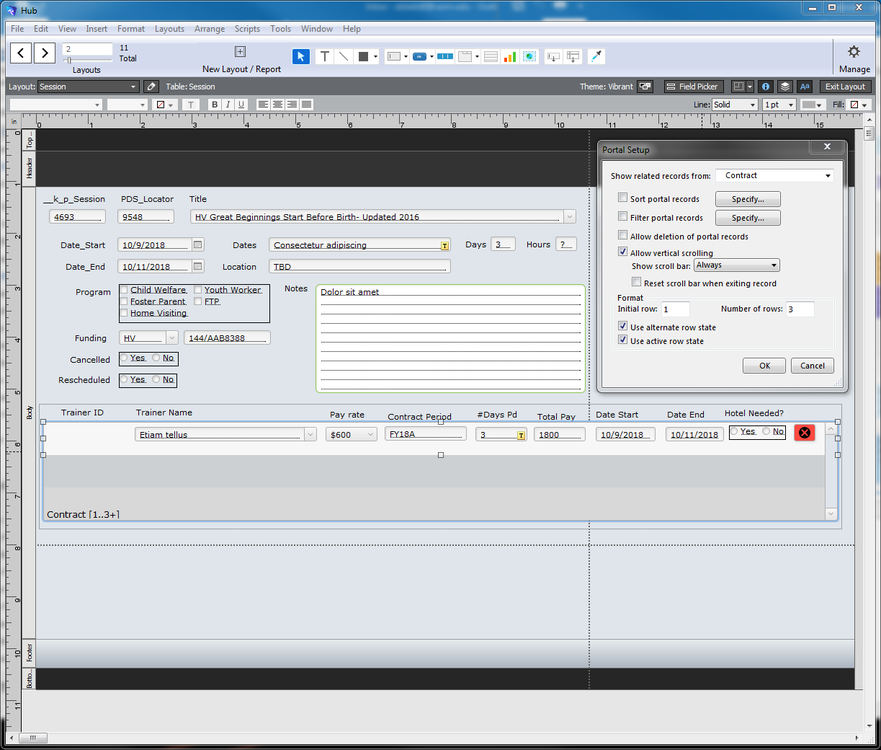881x750 pixels.
Task: Open the Arrange menu
Action: 209,29
